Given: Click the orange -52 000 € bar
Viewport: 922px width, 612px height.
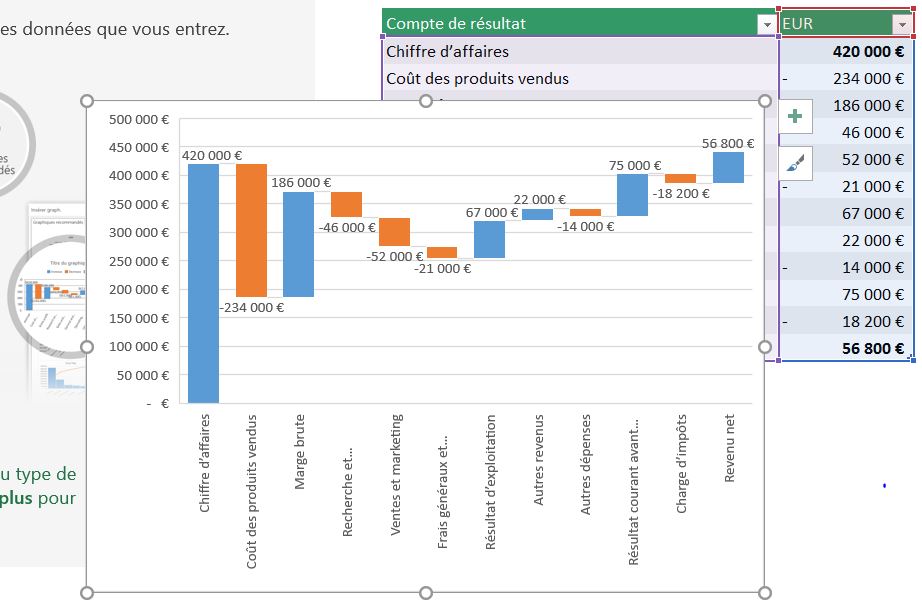Looking at the screenshot, I should pos(394,232).
